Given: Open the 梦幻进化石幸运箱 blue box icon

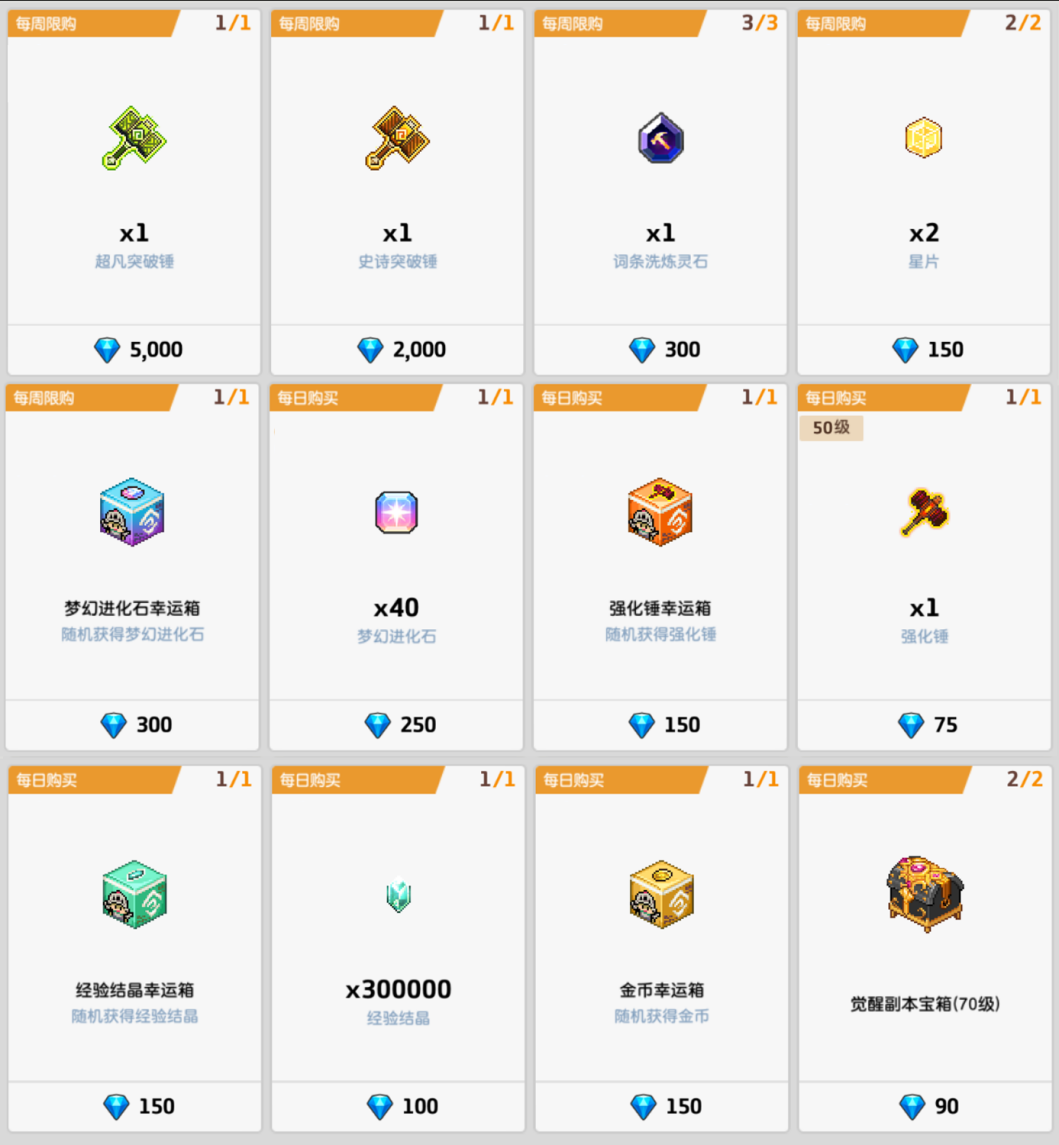Looking at the screenshot, I should (132, 513).
